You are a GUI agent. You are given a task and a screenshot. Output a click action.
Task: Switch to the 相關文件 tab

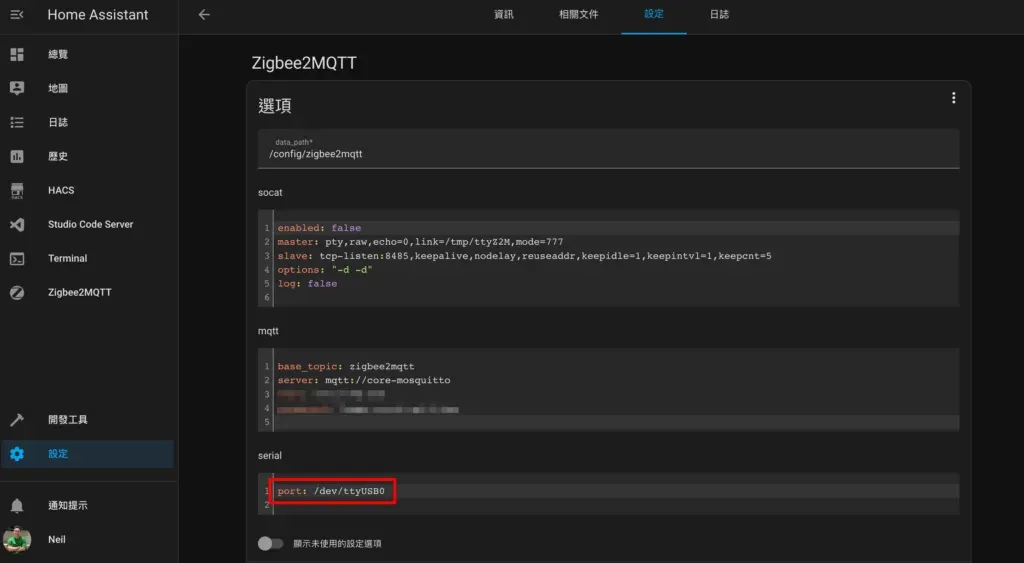coord(579,15)
